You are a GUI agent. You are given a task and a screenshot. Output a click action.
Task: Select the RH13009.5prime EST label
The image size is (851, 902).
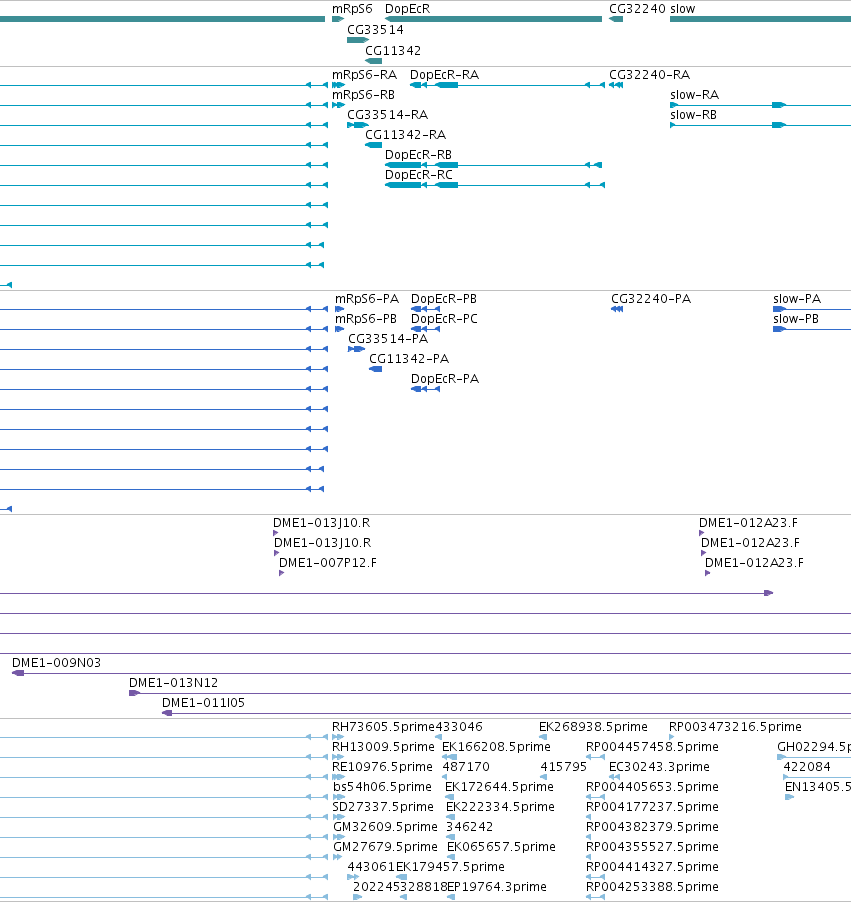383,747
